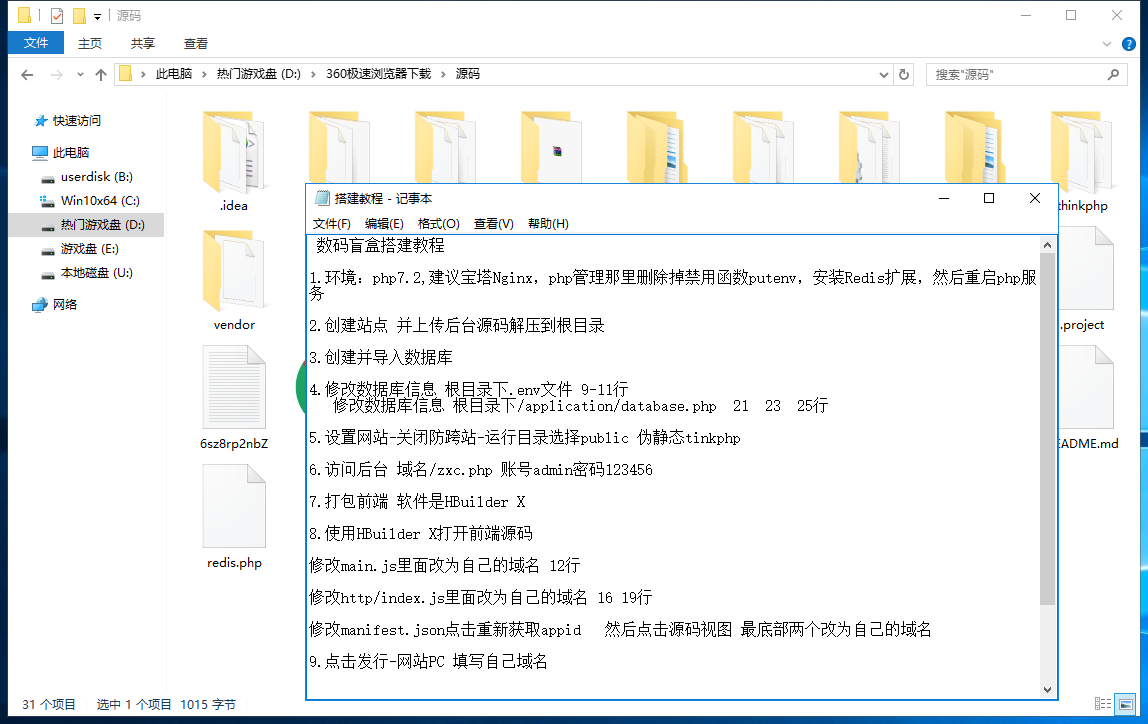Switch to details view in status bar
Screen dimensions: 1148x724
coord(1102,705)
